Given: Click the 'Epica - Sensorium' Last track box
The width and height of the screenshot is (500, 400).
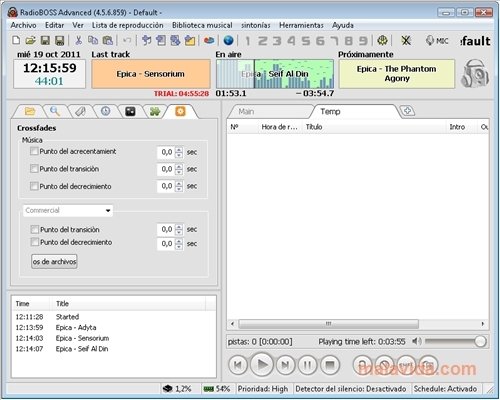Looking at the screenshot, I should (x=151, y=74).
